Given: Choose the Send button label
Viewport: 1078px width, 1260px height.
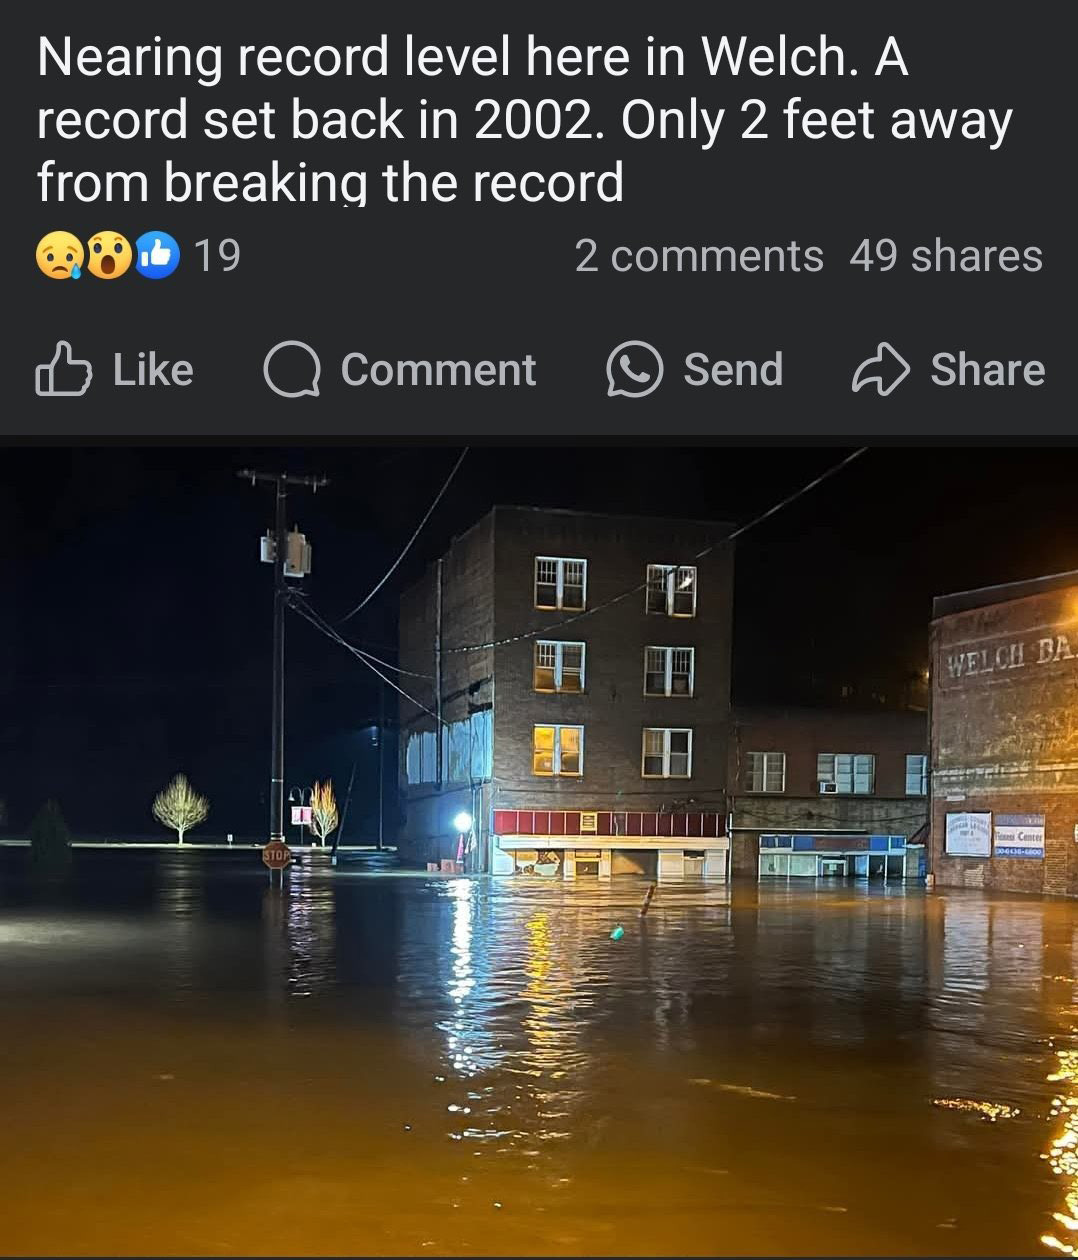Looking at the screenshot, I should tap(733, 370).
